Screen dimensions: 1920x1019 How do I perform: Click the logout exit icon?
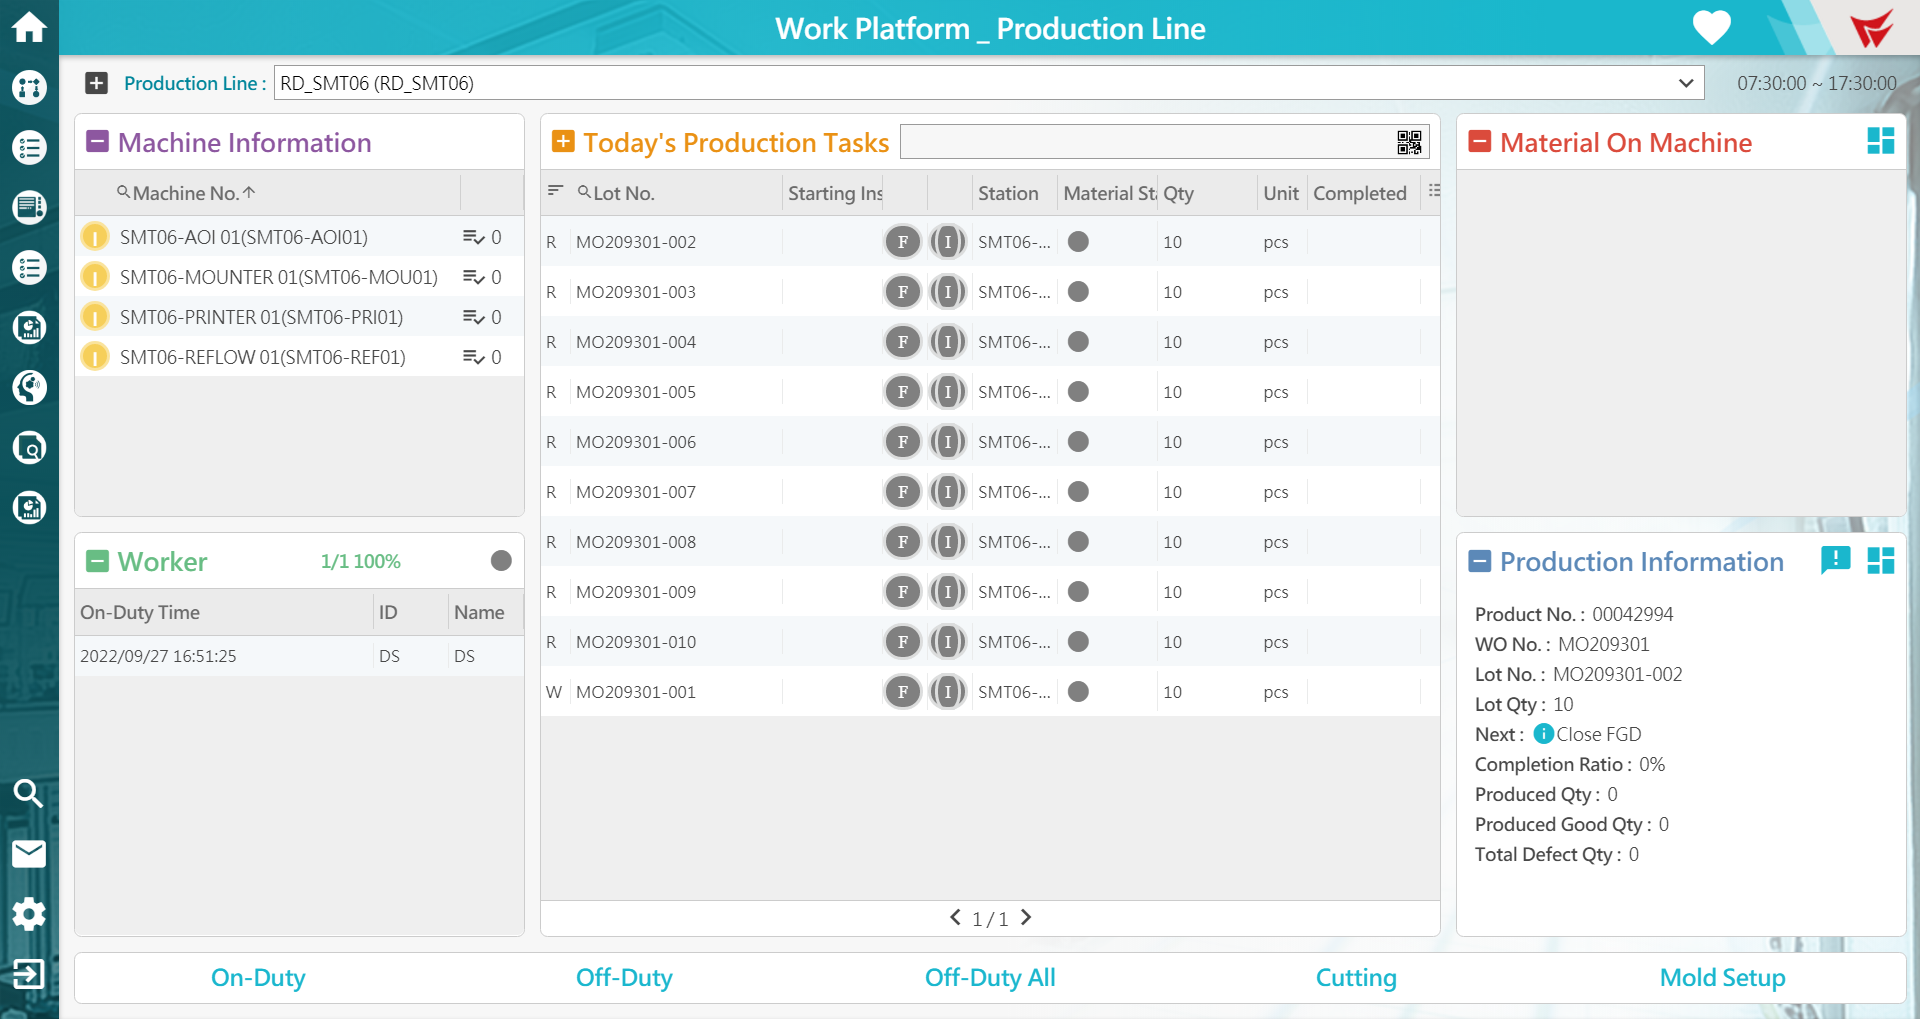(29, 974)
